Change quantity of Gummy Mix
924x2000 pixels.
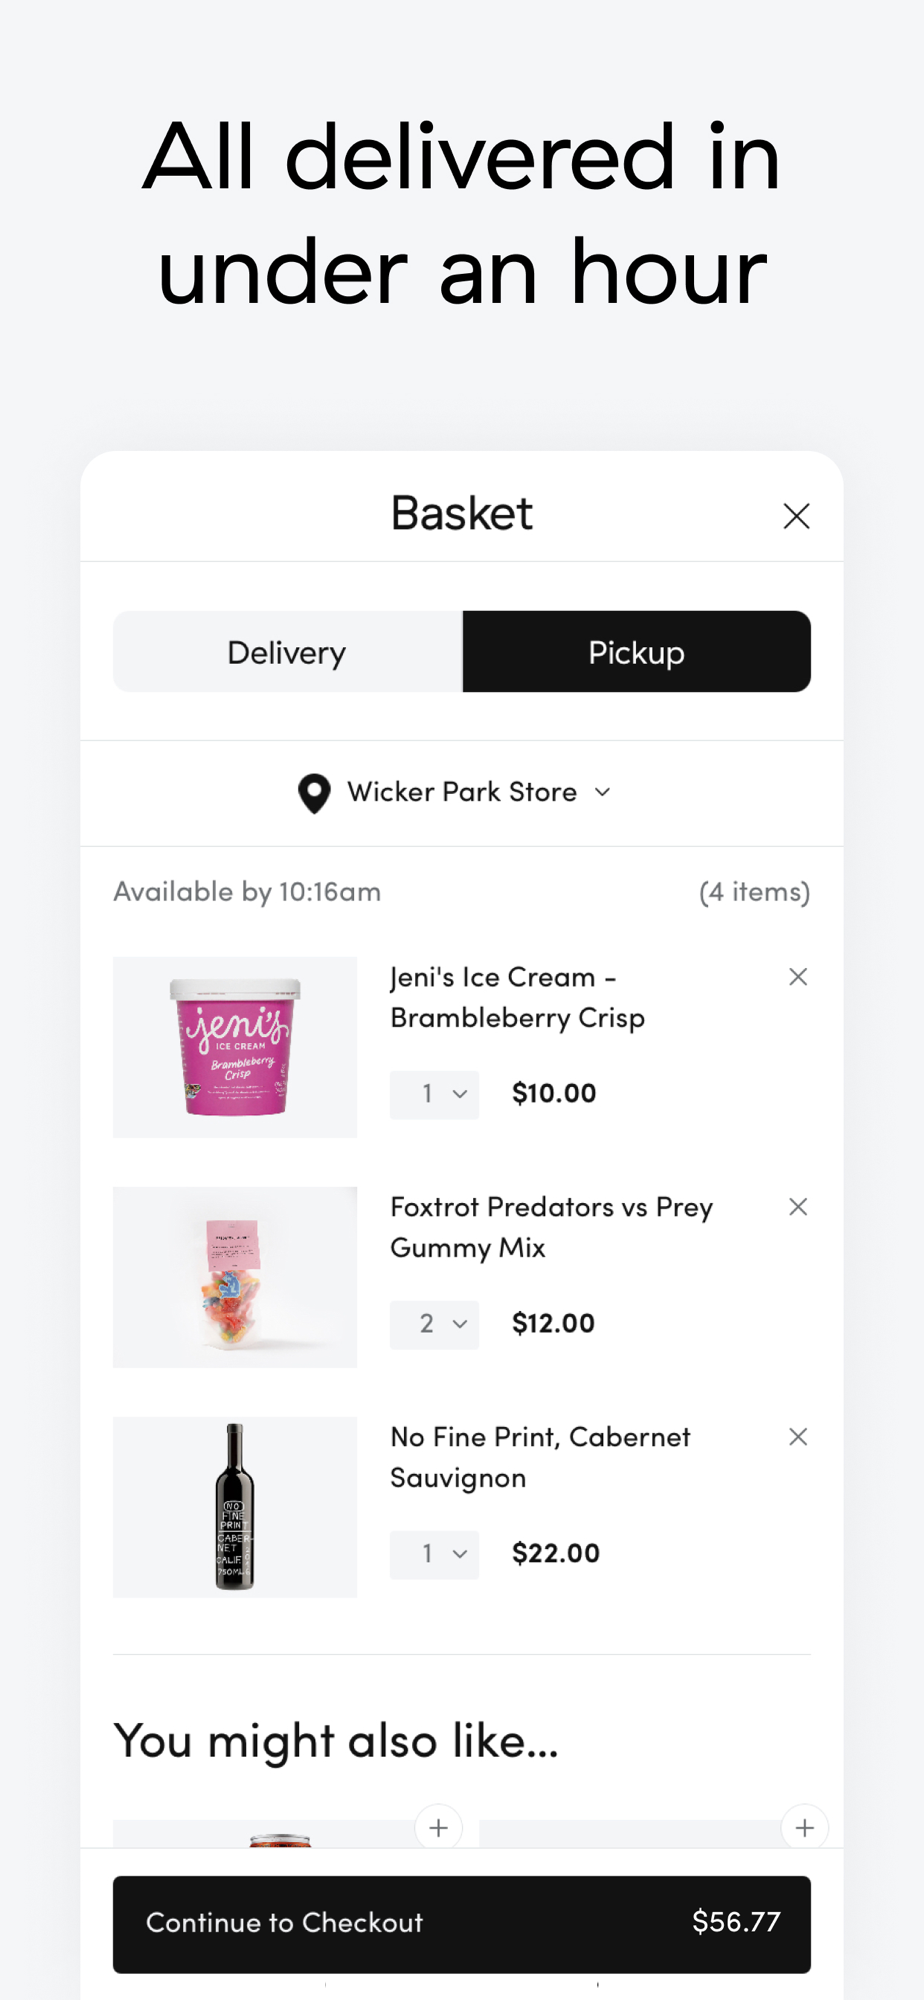pos(434,1324)
